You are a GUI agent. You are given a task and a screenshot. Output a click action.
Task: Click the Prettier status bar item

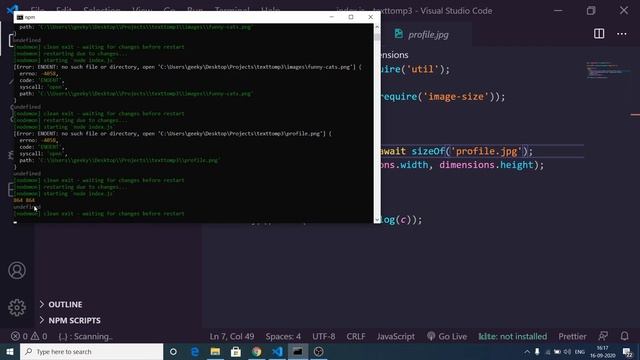click(x=572, y=336)
